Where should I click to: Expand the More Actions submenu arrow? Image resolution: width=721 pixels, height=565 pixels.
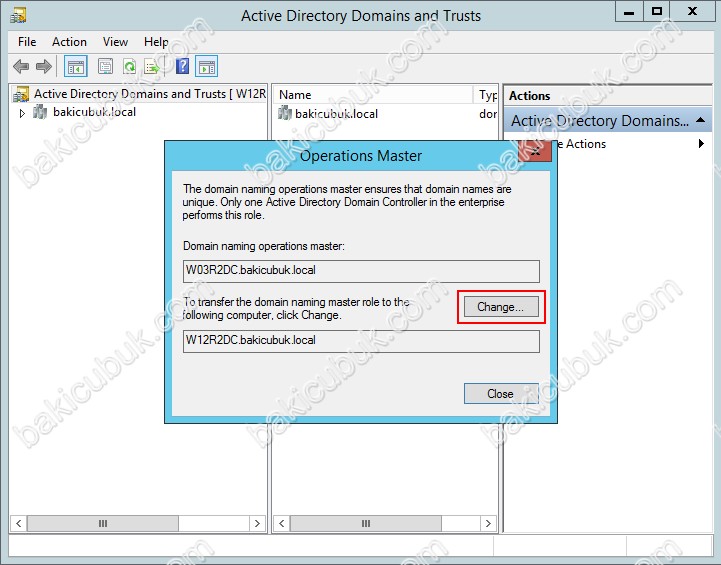click(701, 143)
